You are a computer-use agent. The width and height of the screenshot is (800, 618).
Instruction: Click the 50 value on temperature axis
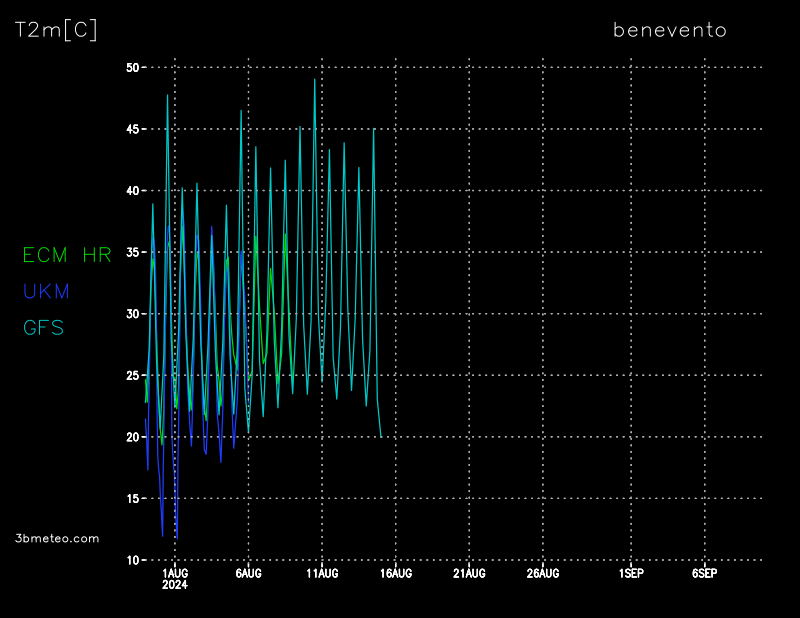point(132,67)
